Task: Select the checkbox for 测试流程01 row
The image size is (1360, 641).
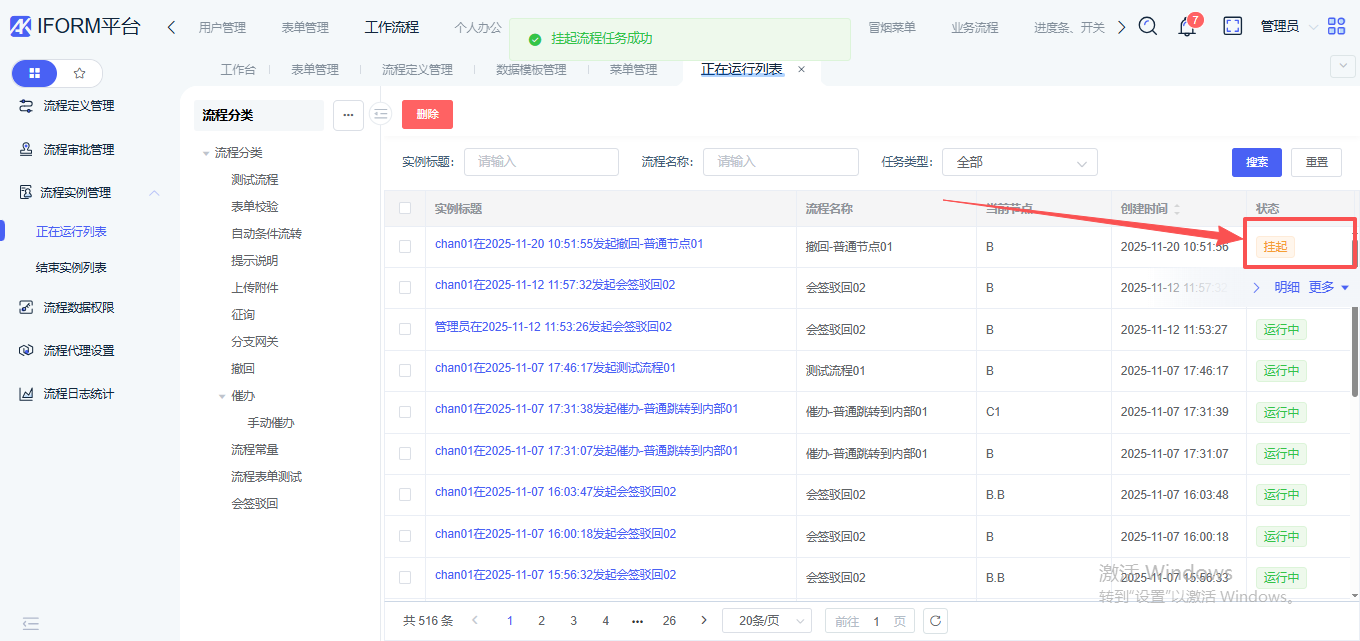Action: coord(405,370)
